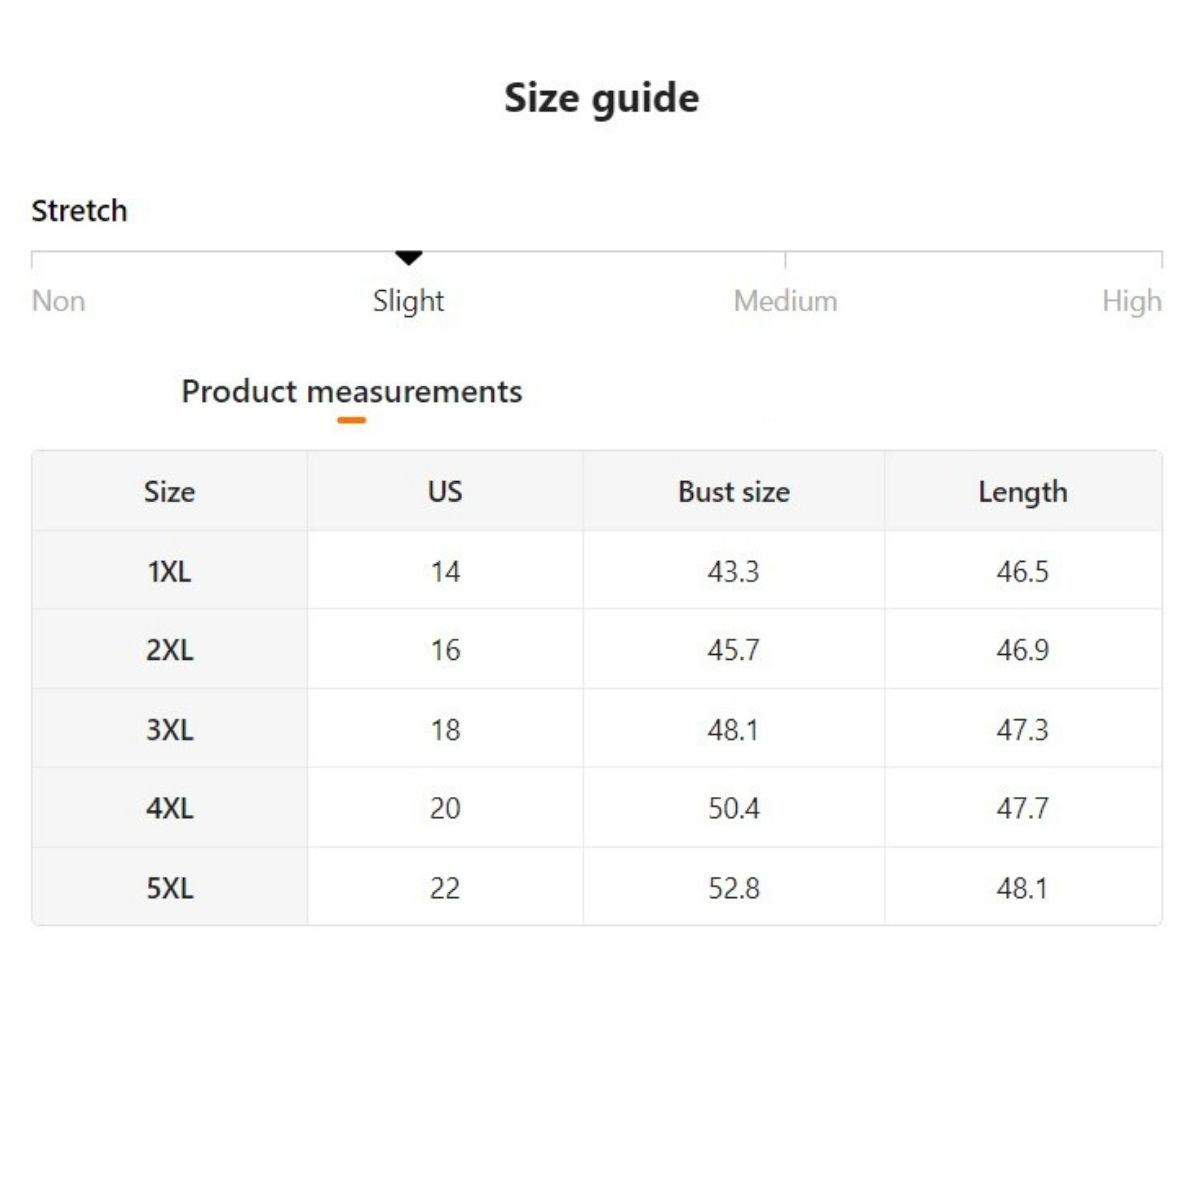Select the Bust size column header
This screenshot has width=1200, height=1200.
click(733, 492)
